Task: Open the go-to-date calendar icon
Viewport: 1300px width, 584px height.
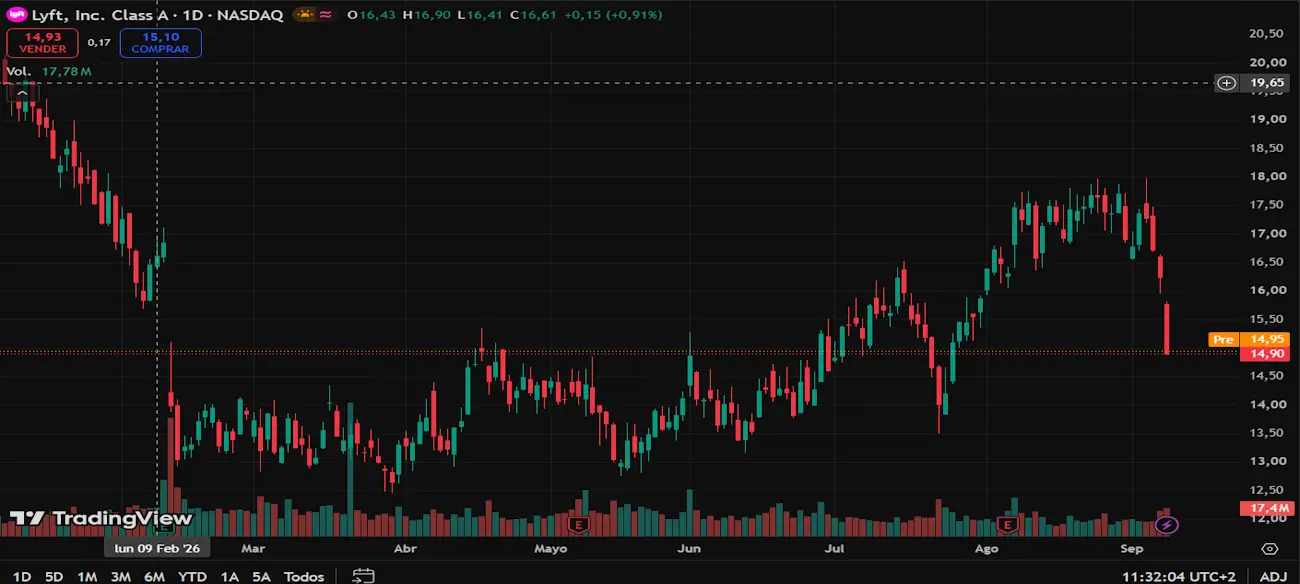Action: (x=363, y=576)
